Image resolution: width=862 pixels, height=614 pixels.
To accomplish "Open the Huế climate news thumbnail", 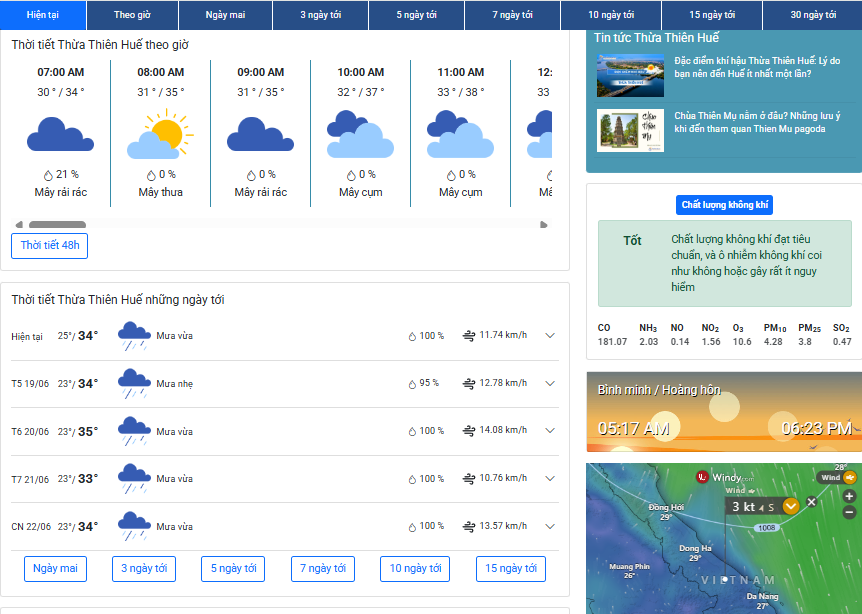I will point(630,75).
